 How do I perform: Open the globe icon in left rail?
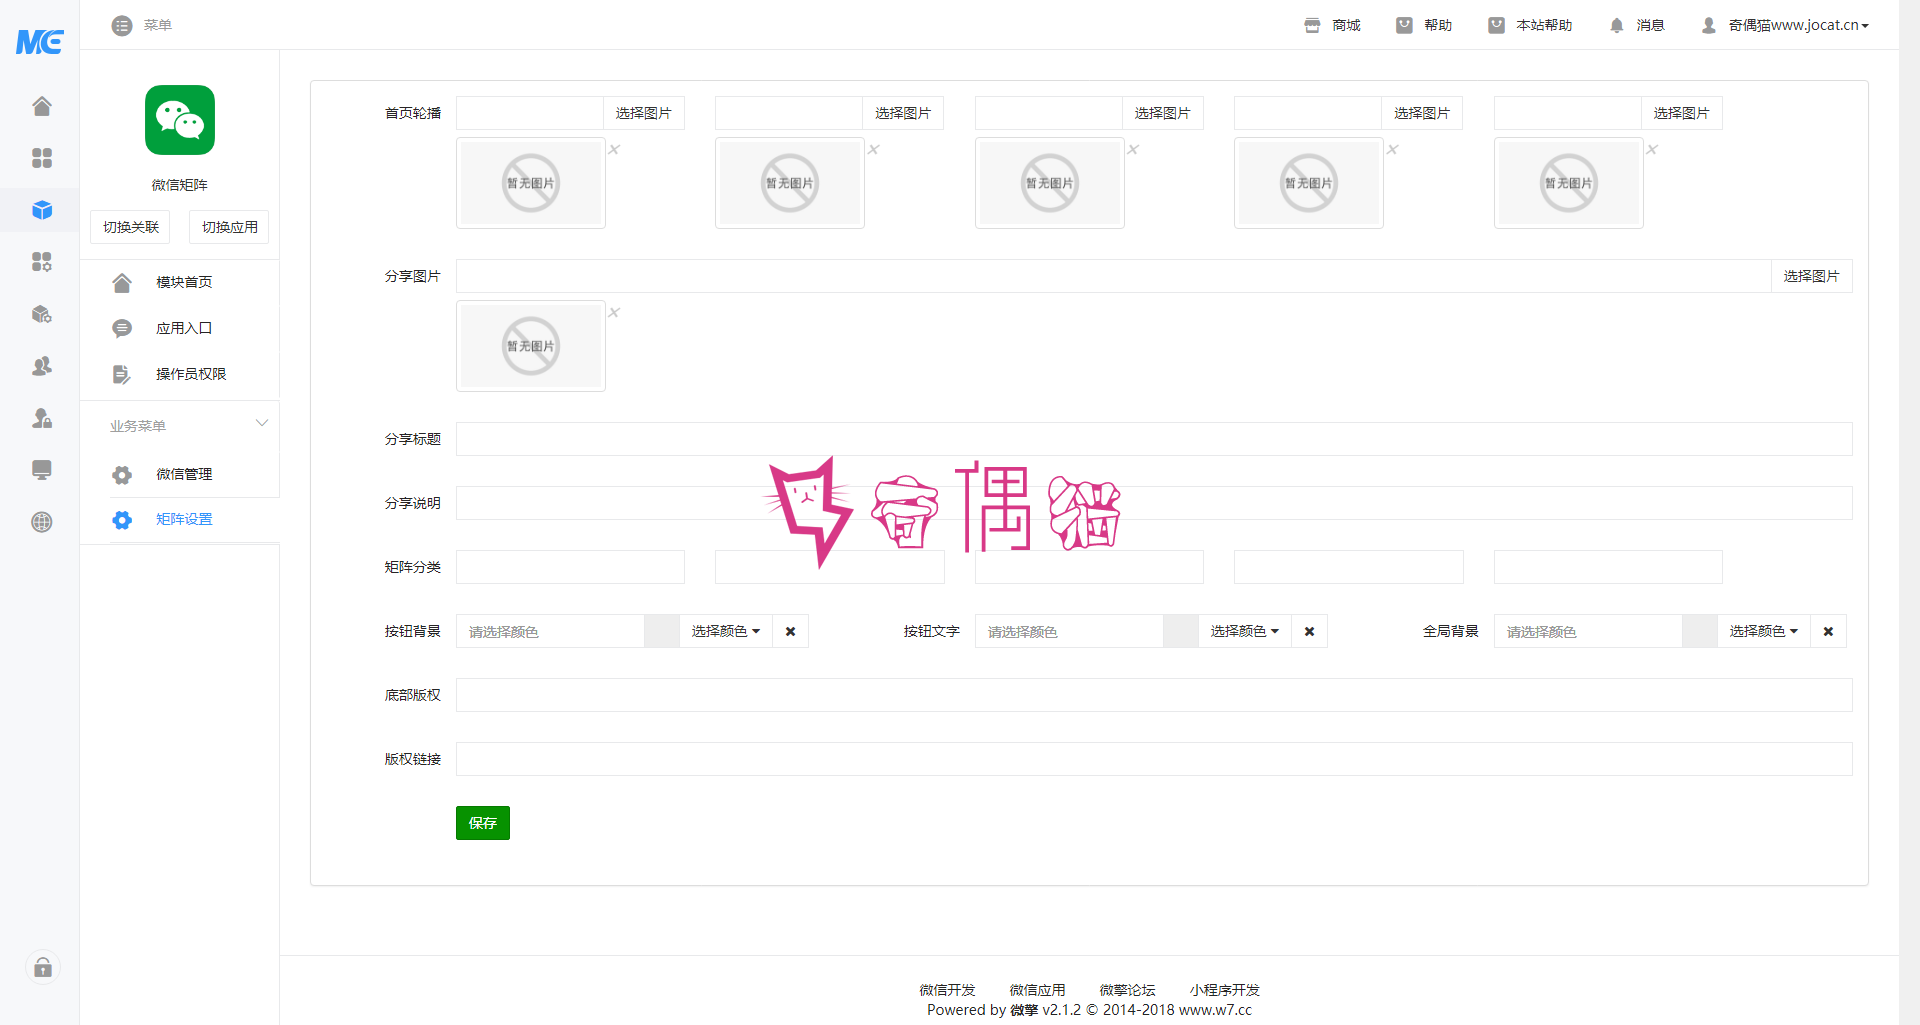[x=41, y=522]
